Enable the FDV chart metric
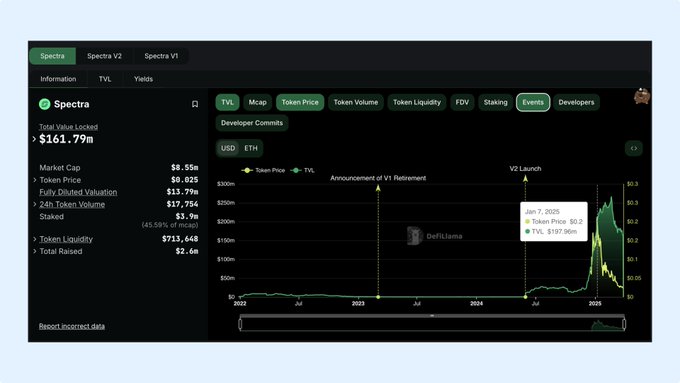Screen dimensions: 680x383 (462, 102)
